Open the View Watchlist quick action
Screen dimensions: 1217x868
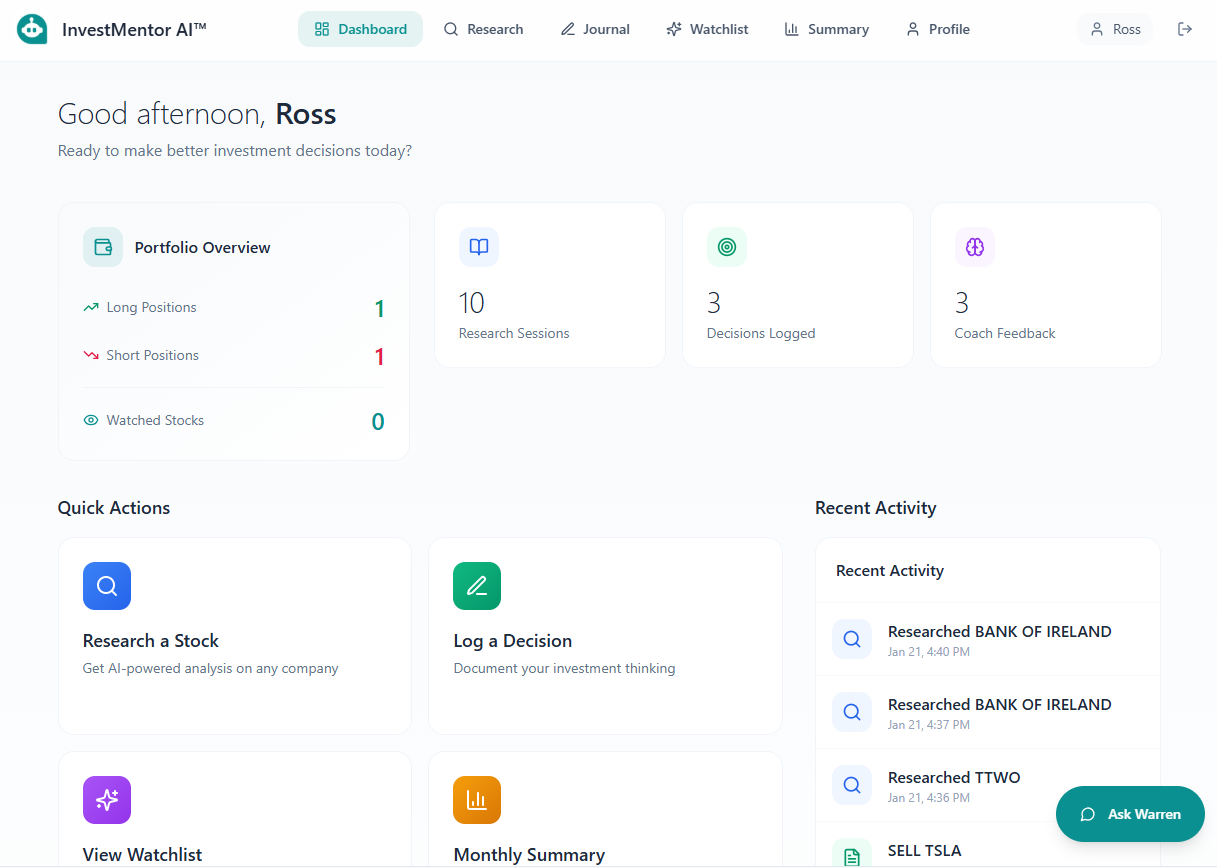point(235,810)
